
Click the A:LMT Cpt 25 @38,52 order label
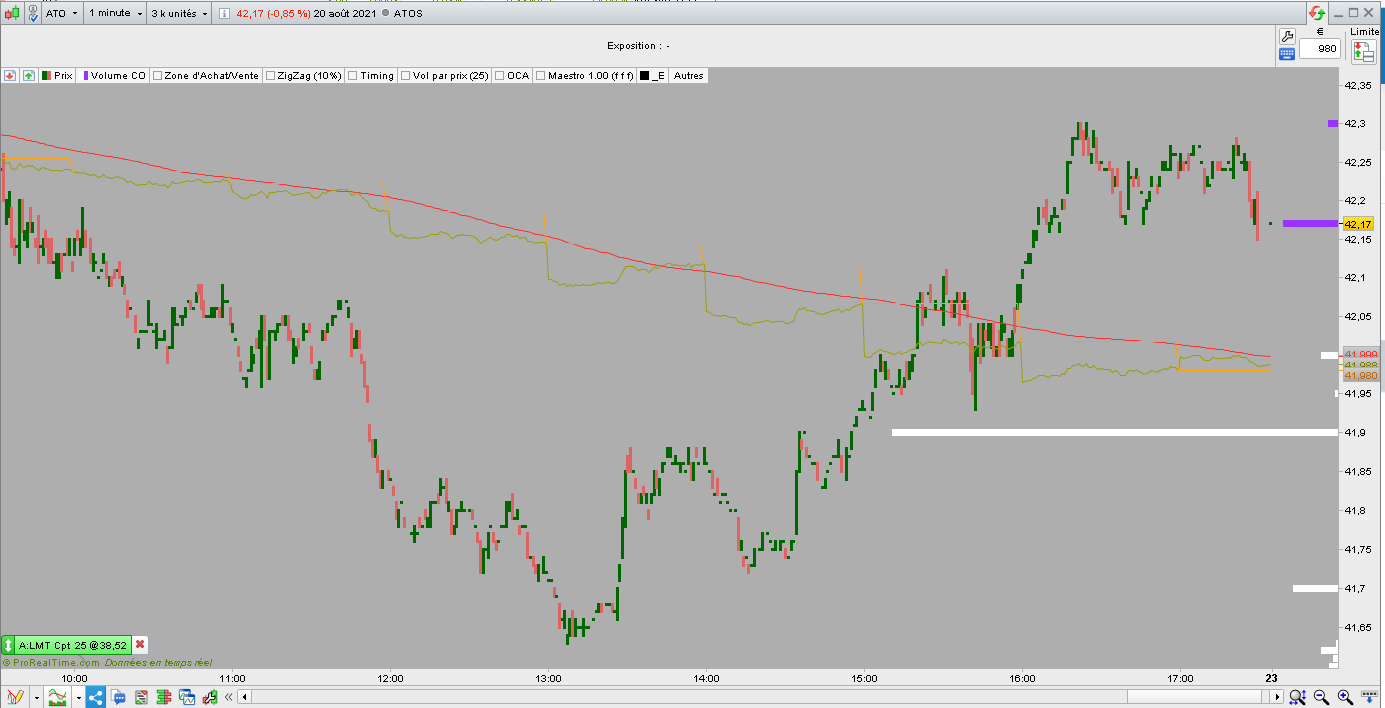[74, 645]
